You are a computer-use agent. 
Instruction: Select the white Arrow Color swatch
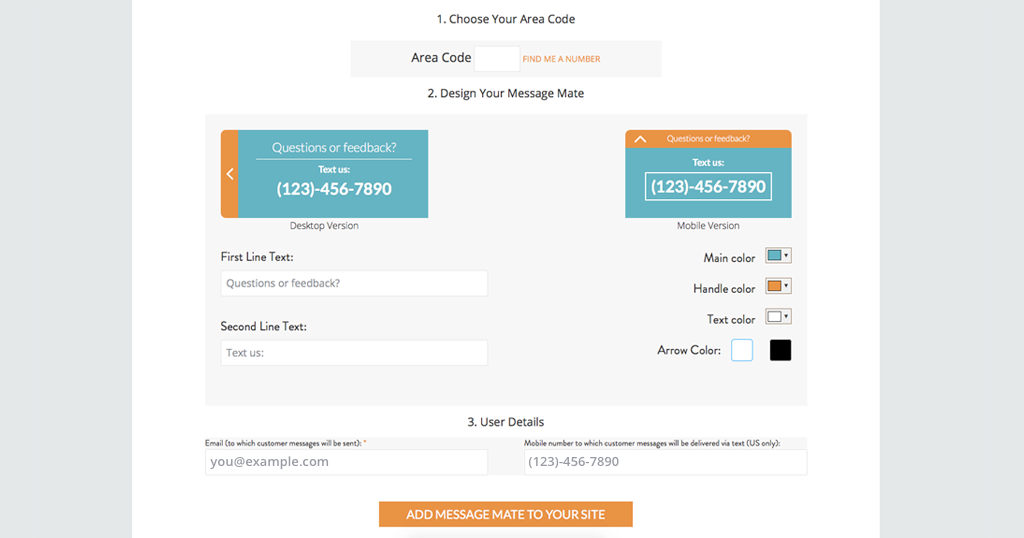(x=742, y=350)
